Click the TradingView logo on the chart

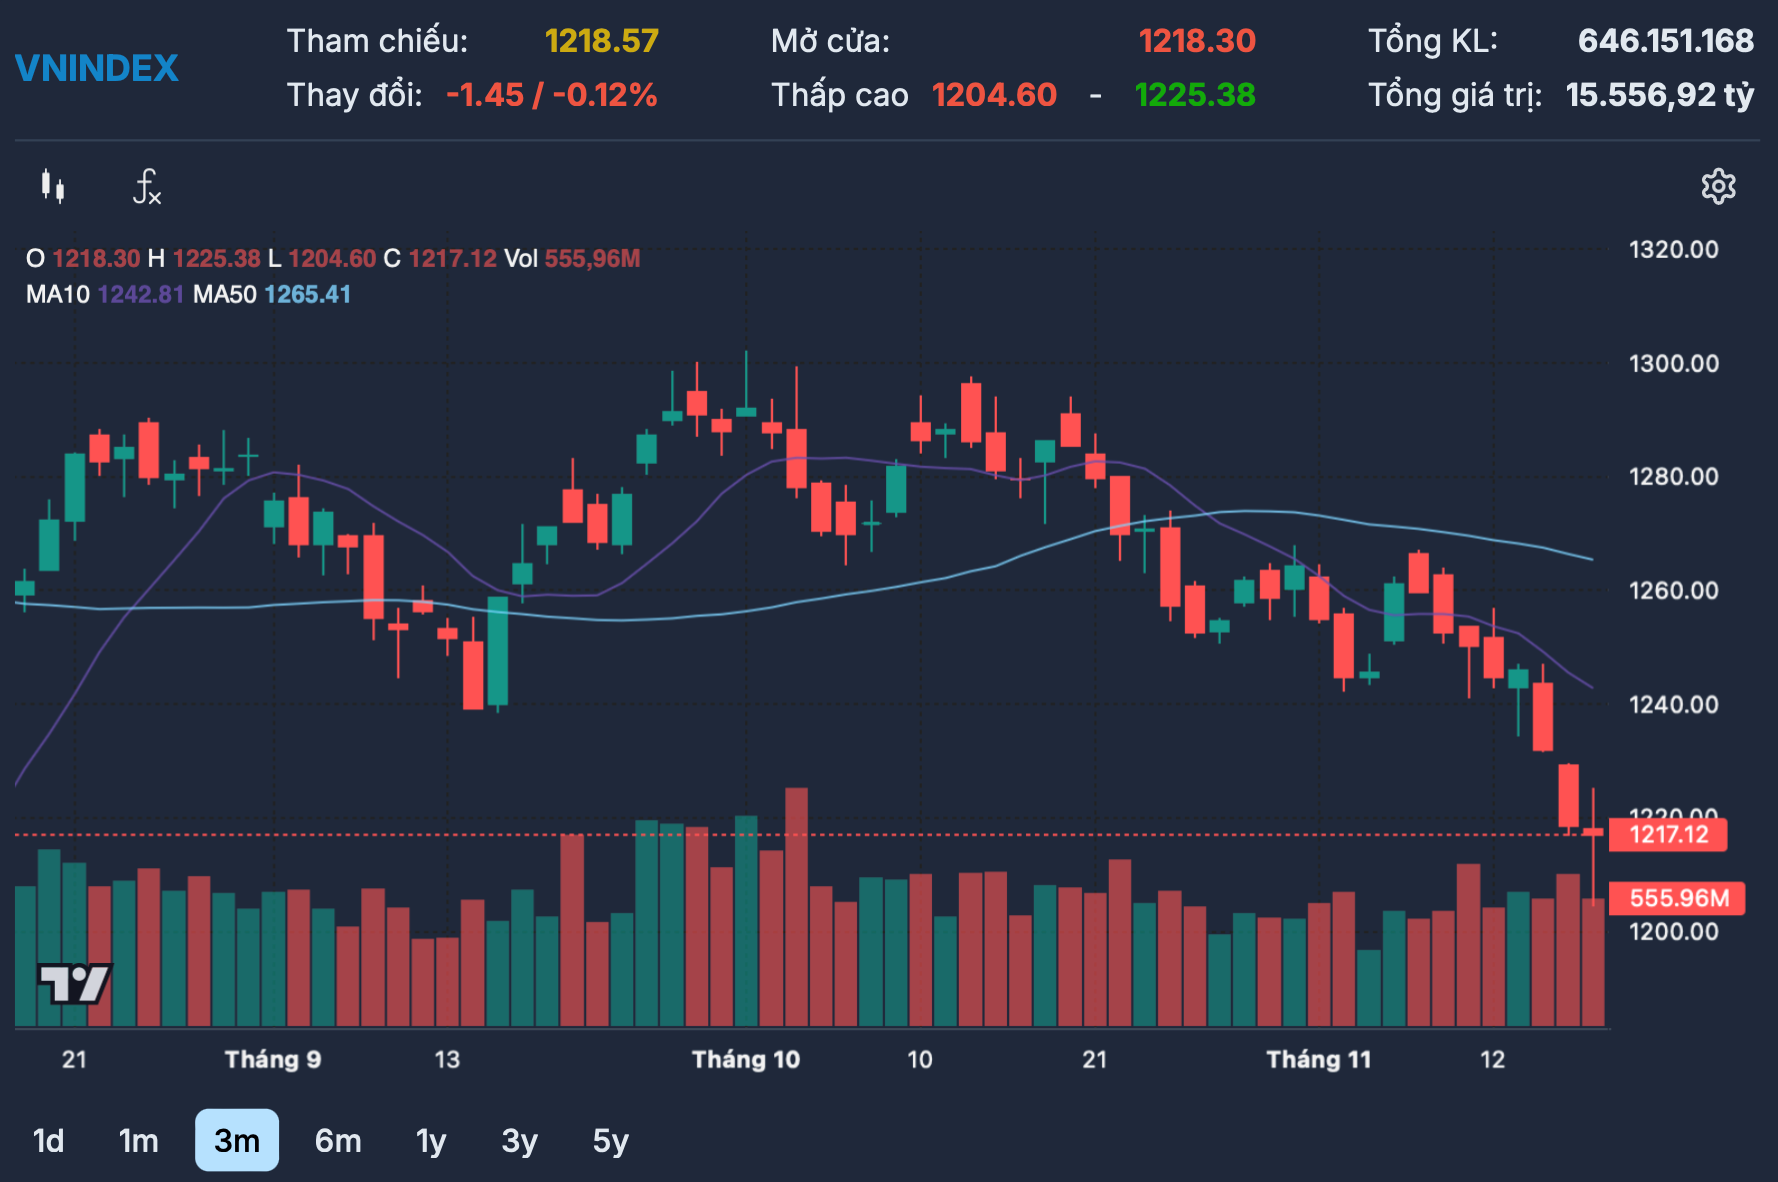coord(74,984)
